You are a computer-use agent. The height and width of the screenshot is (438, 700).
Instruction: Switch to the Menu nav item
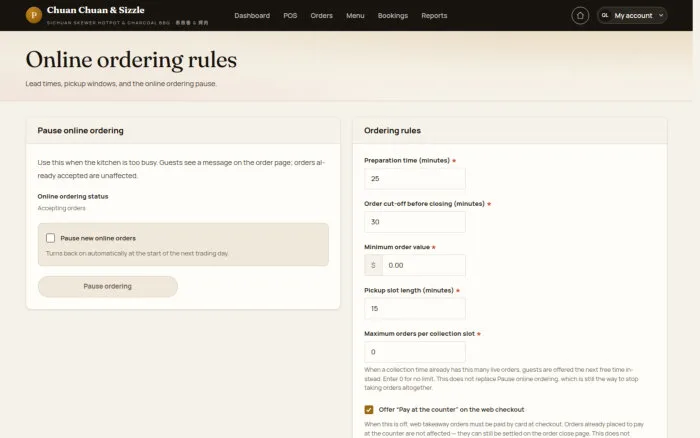tap(355, 16)
